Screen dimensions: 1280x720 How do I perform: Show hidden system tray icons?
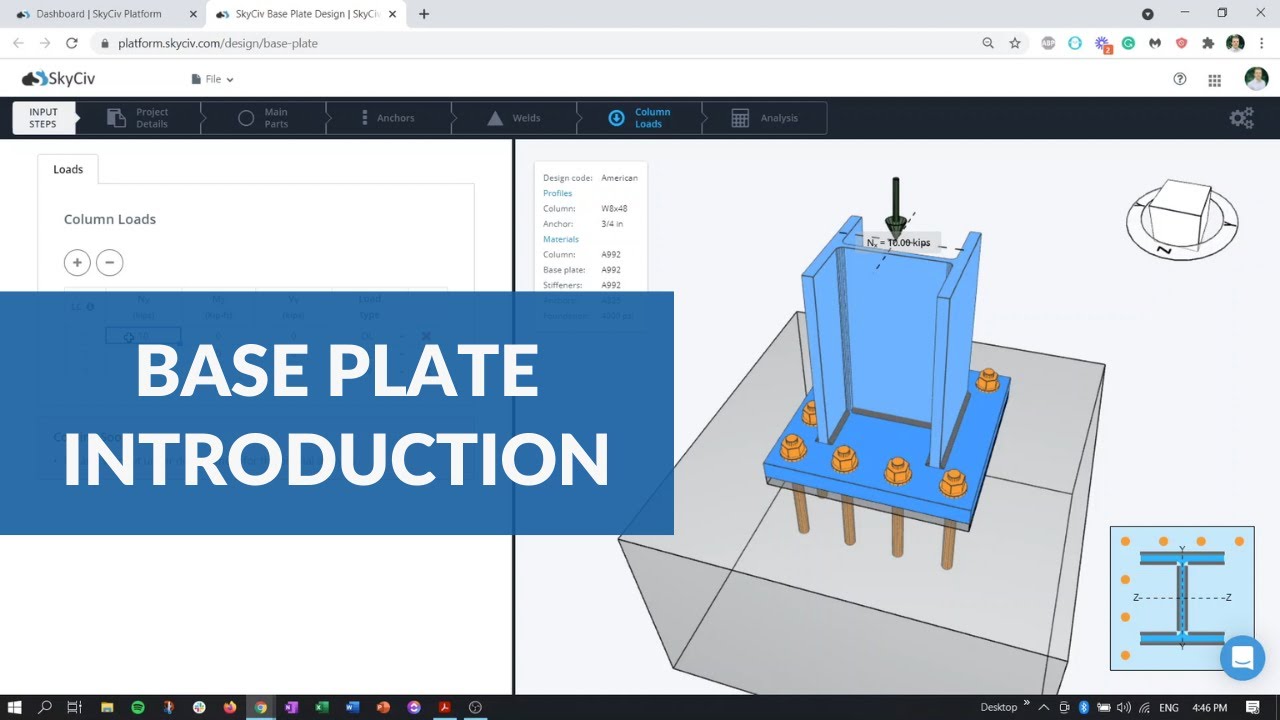click(1045, 707)
